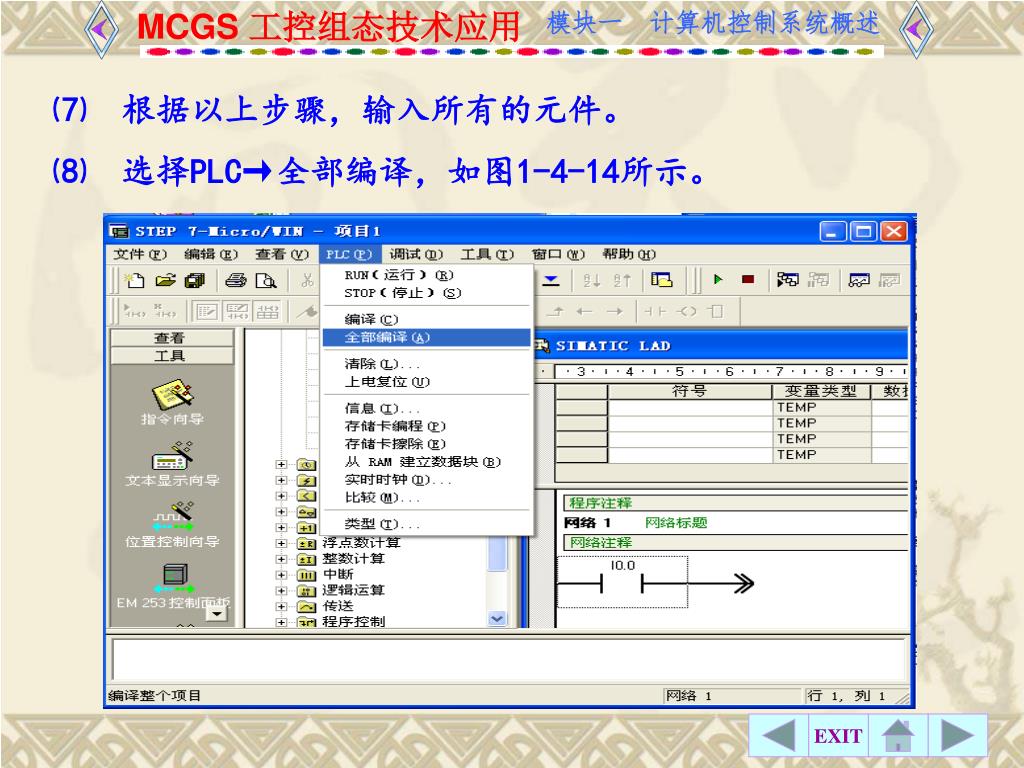1024x768 pixels.
Task: Select STOP(停止) in PLC menu
Action: click(x=427, y=293)
